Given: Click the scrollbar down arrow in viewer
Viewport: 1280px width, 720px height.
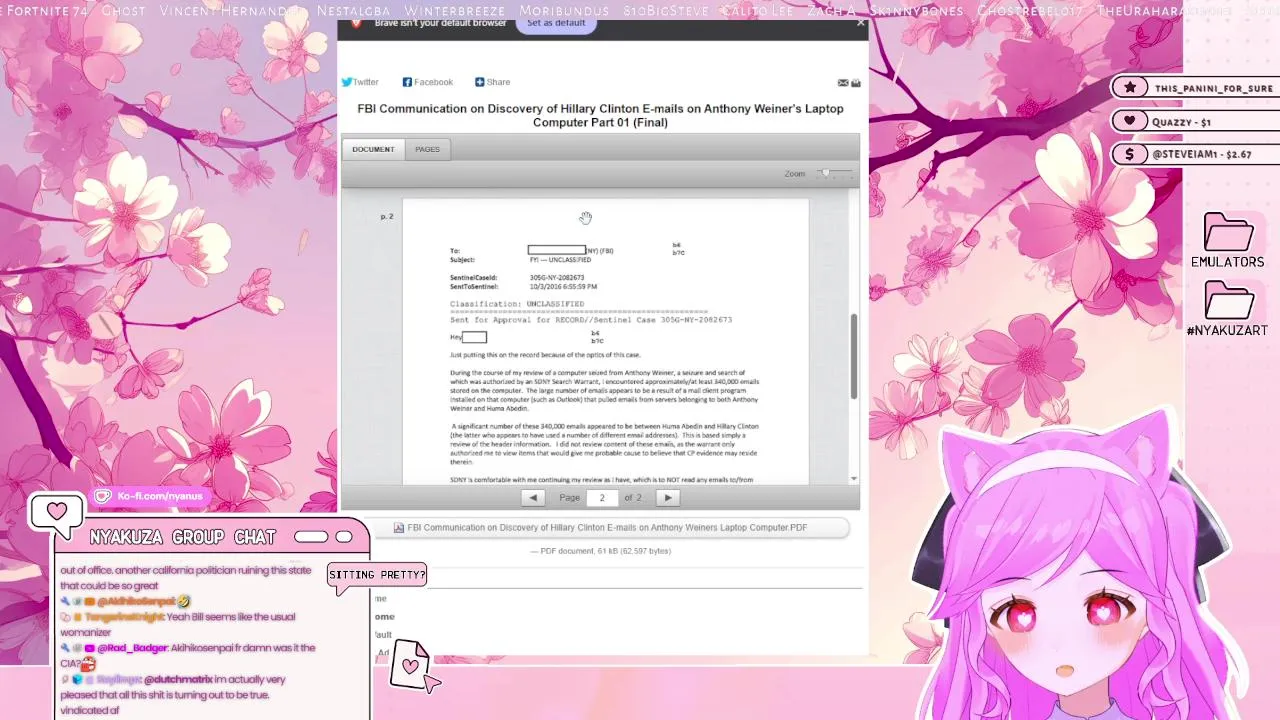Looking at the screenshot, I should point(854,479).
